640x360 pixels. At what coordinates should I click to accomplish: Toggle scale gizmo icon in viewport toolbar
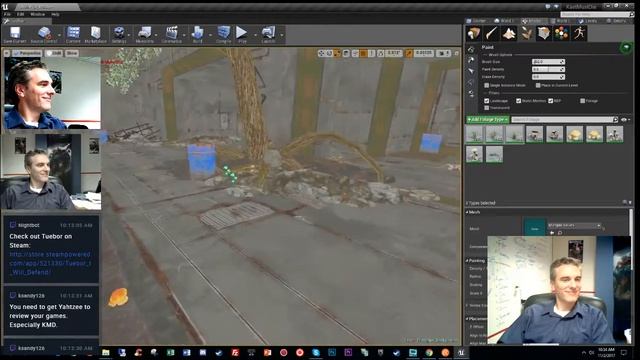[x=337, y=53]
